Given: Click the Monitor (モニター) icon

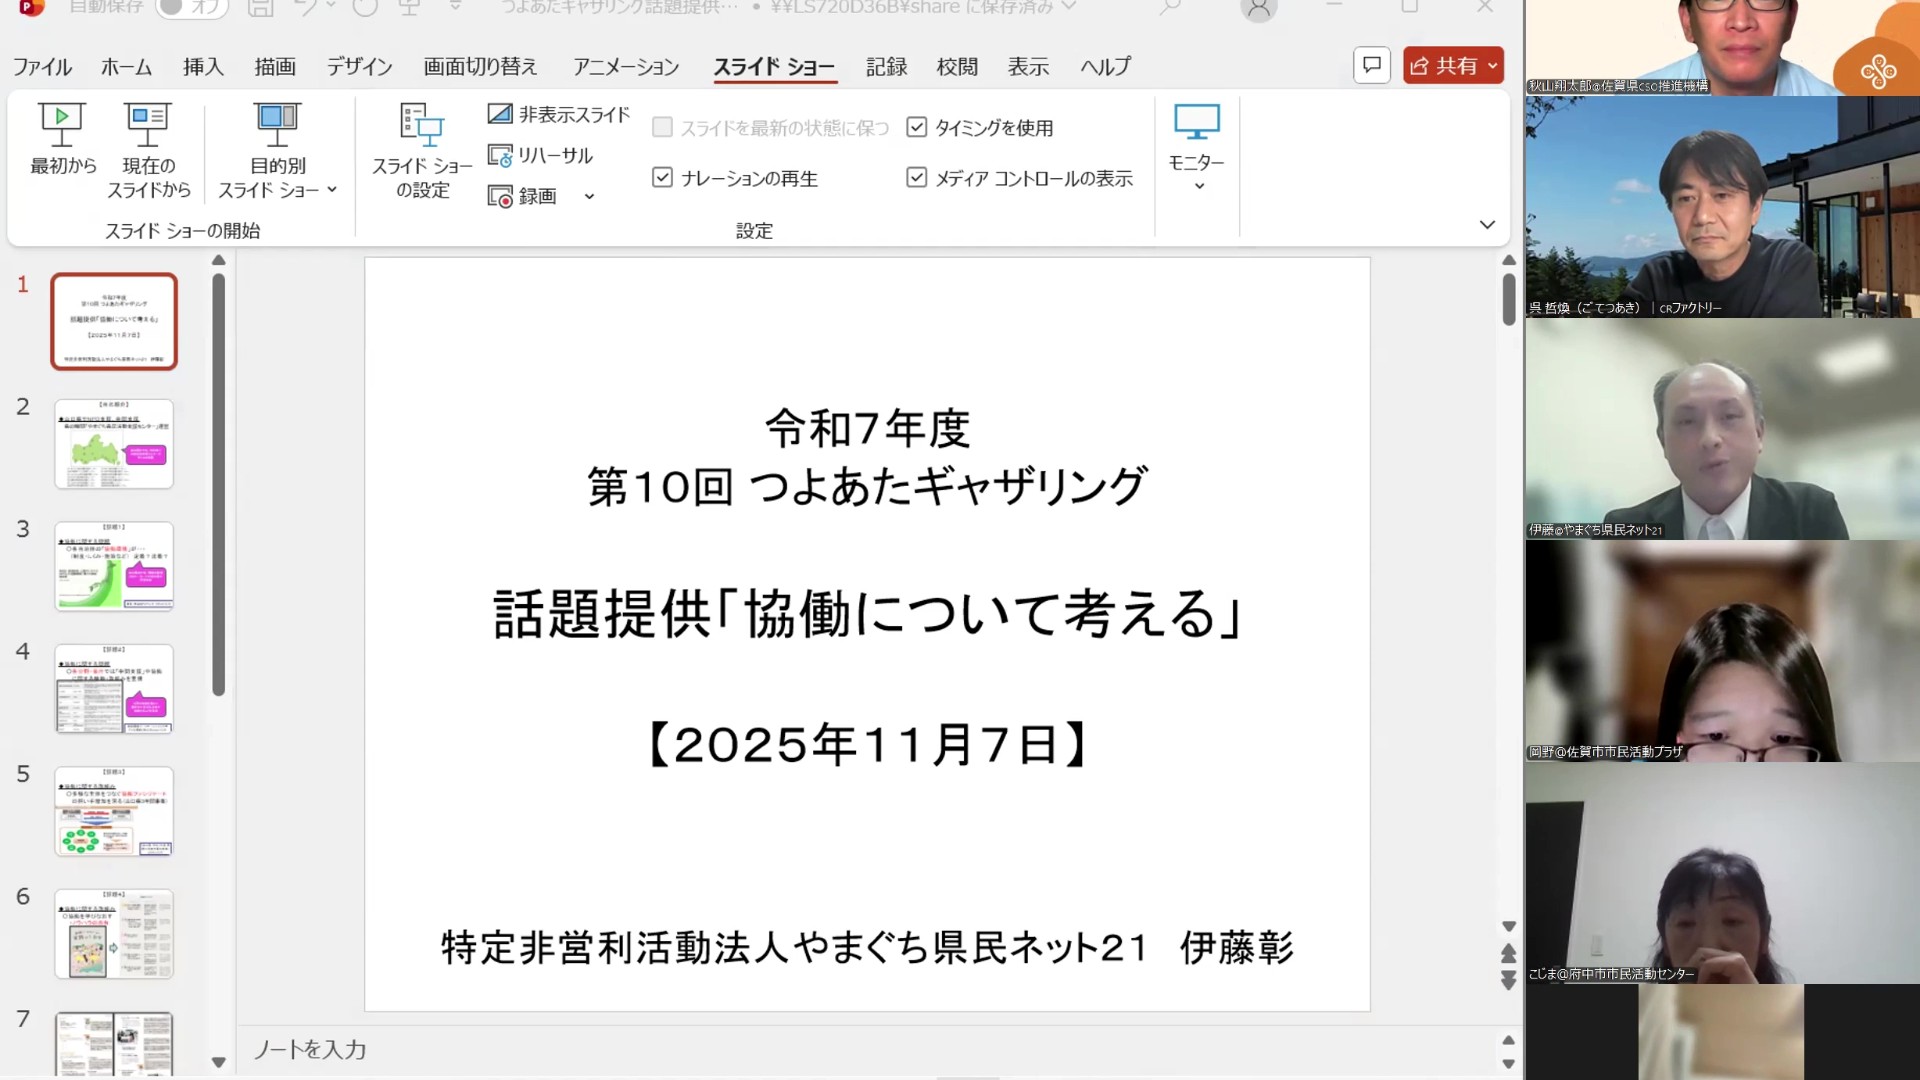Looking at the screenshot, I should (1196, 124).
